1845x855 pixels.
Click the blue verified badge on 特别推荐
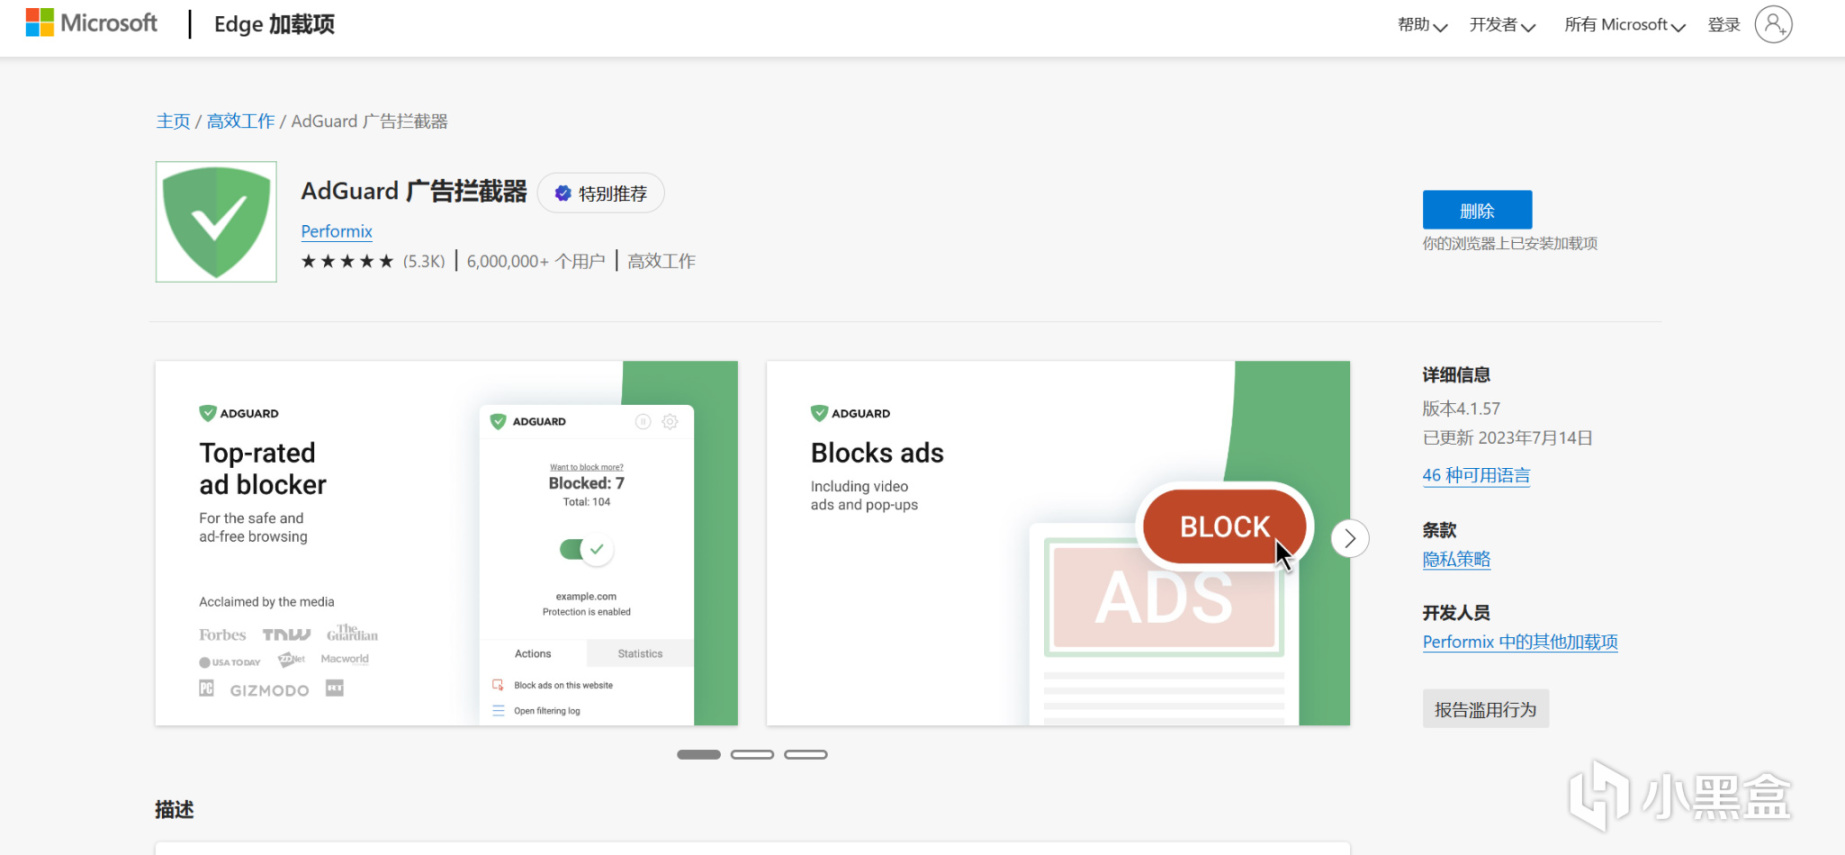(563, 193)
